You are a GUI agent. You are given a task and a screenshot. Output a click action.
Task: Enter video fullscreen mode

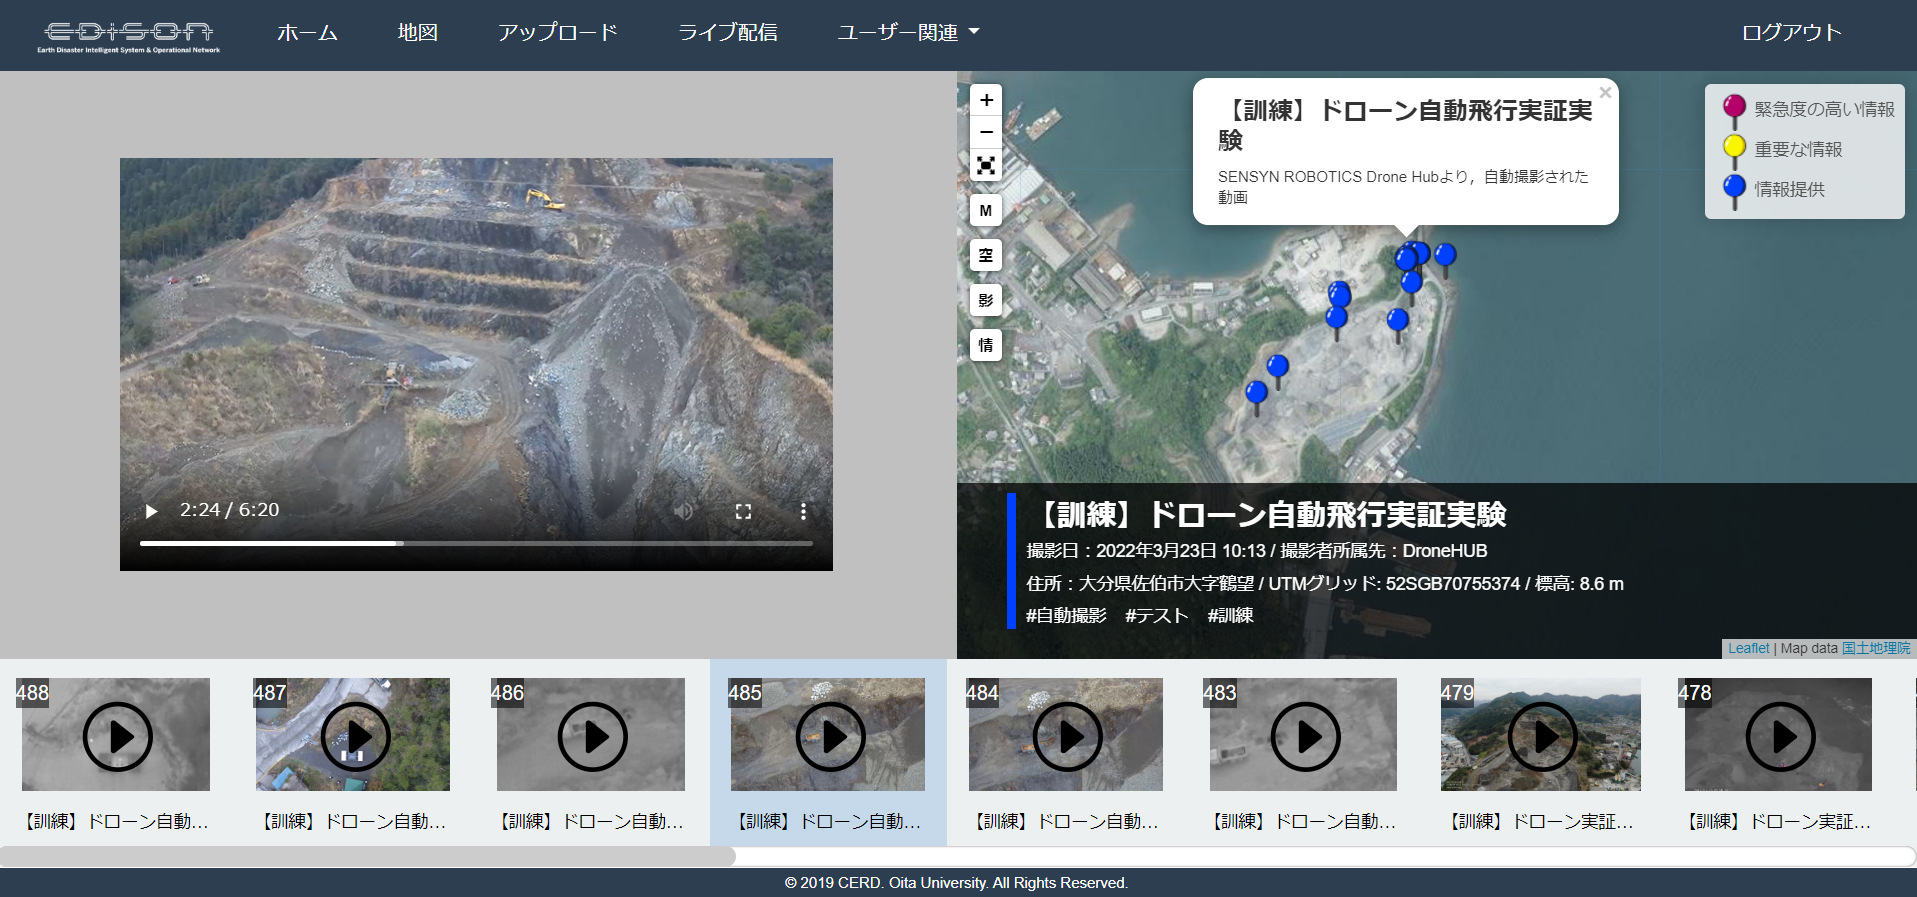[x=743, y=511]
